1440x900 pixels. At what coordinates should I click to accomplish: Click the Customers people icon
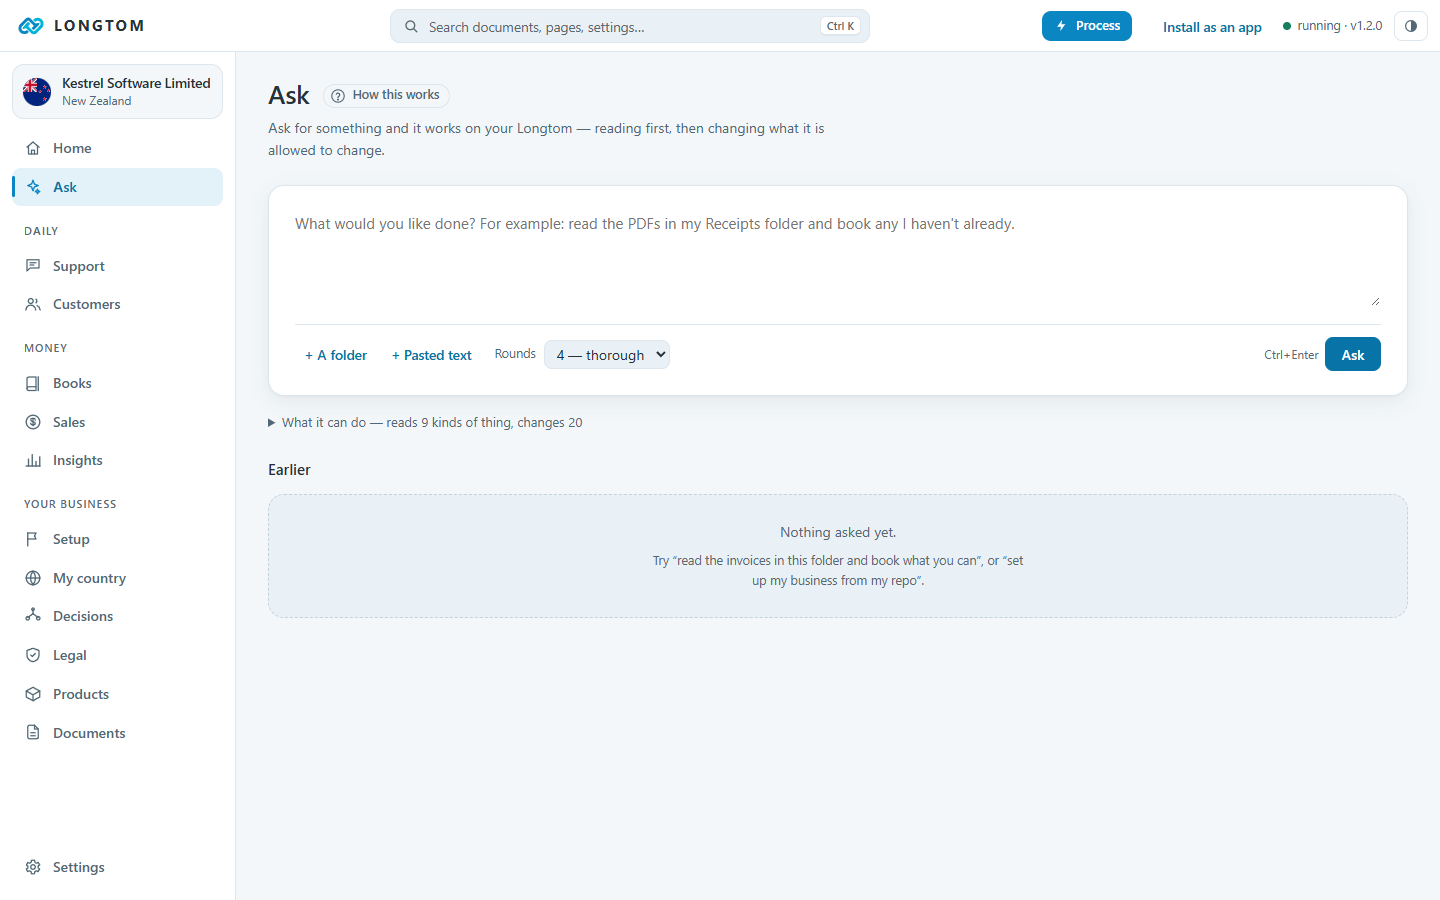(33, 304)
